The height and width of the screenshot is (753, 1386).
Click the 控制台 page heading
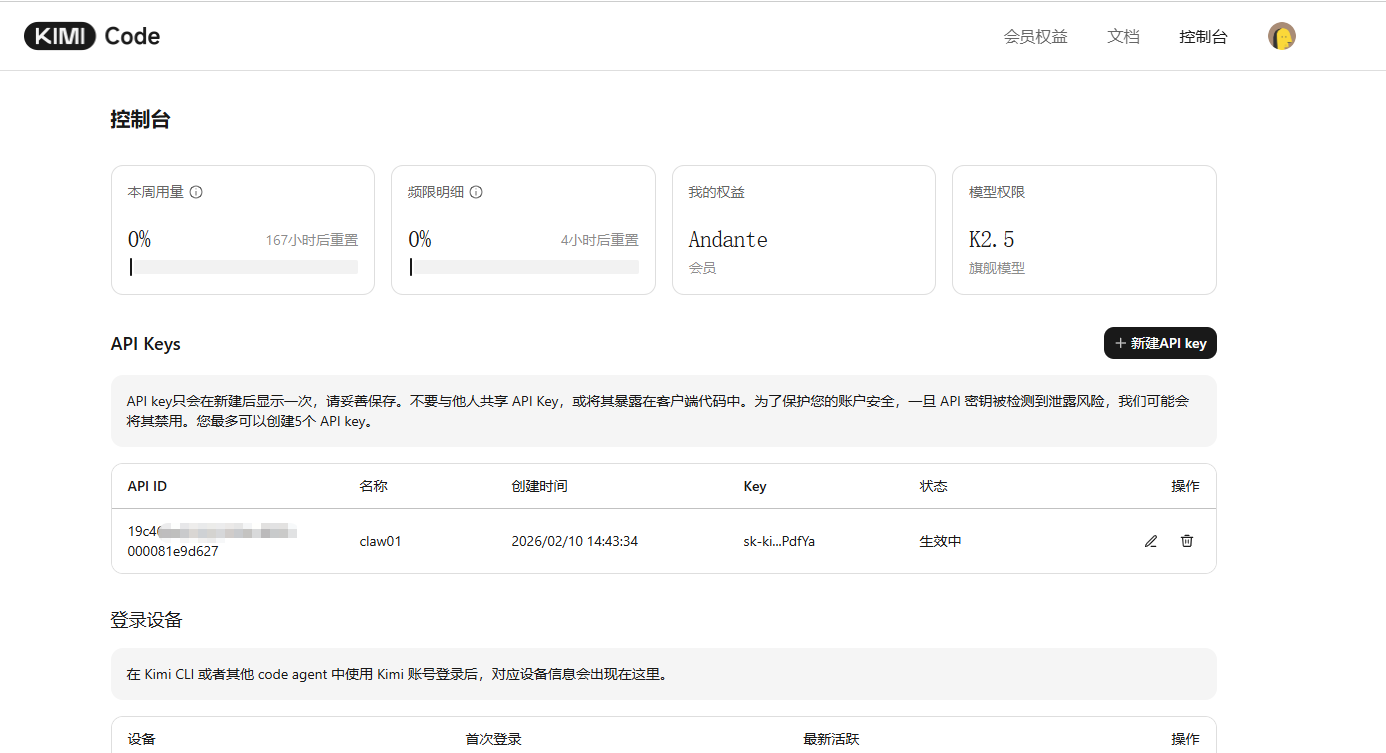coord(140,120)
